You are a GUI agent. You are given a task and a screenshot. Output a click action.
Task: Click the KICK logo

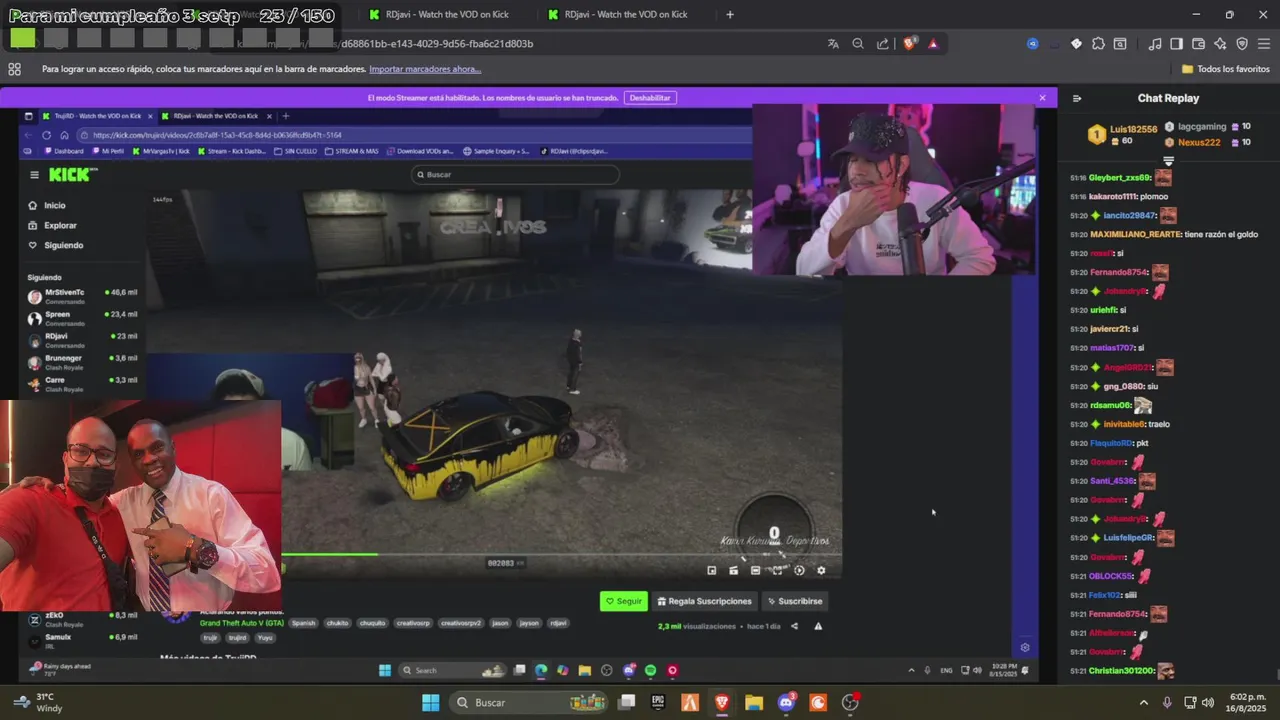tap(73, 174)
